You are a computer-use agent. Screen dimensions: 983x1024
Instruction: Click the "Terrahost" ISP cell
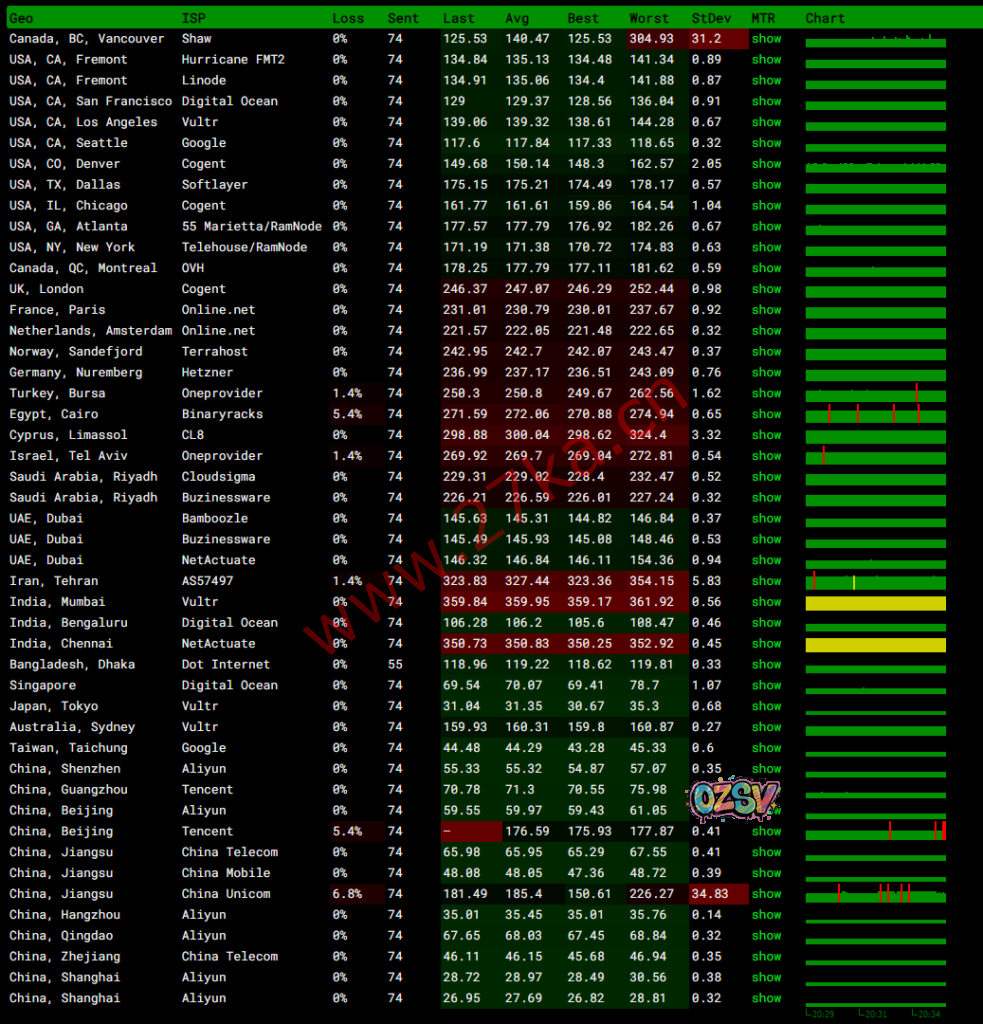[214, 351]
